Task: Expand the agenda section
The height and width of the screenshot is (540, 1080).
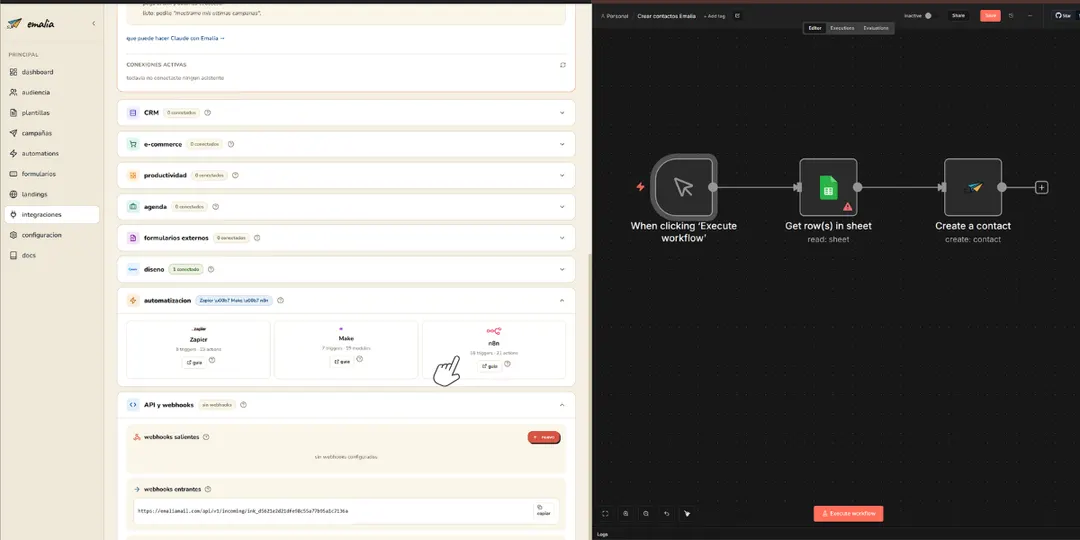Action: point(562,207)
